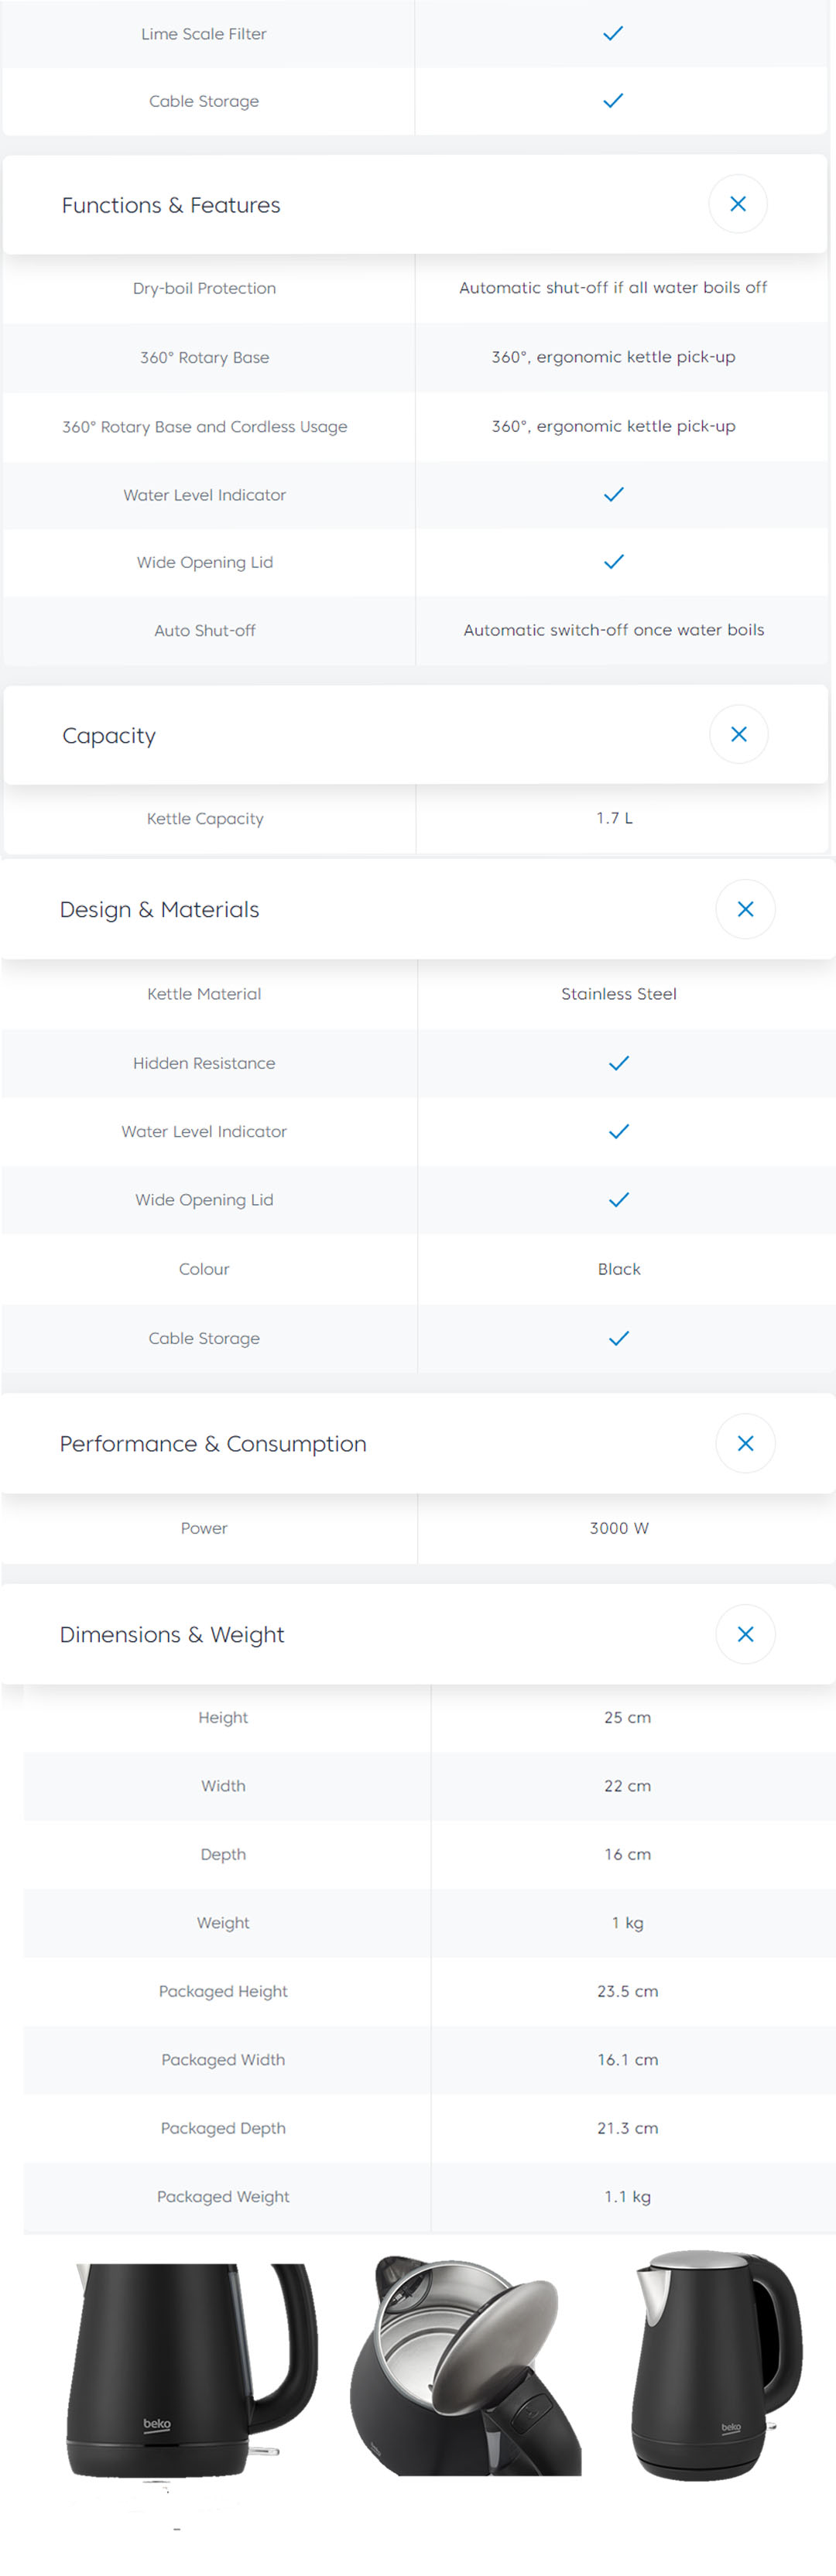The height and width of the screenshot is (2576, 836).
Task: Click the Functions & Features heading
Action: (171, 205)
